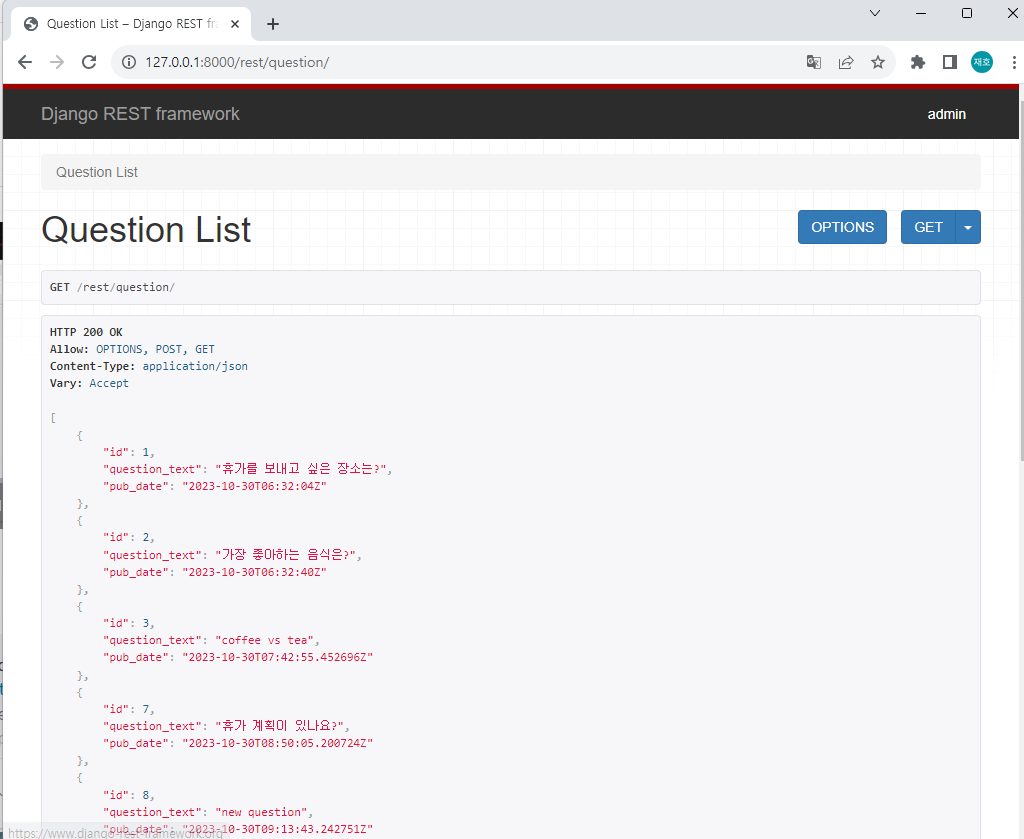1024x839 pixels.
Task: Open the Chrome three-dot menu
Action: (x=1014, y=62)
